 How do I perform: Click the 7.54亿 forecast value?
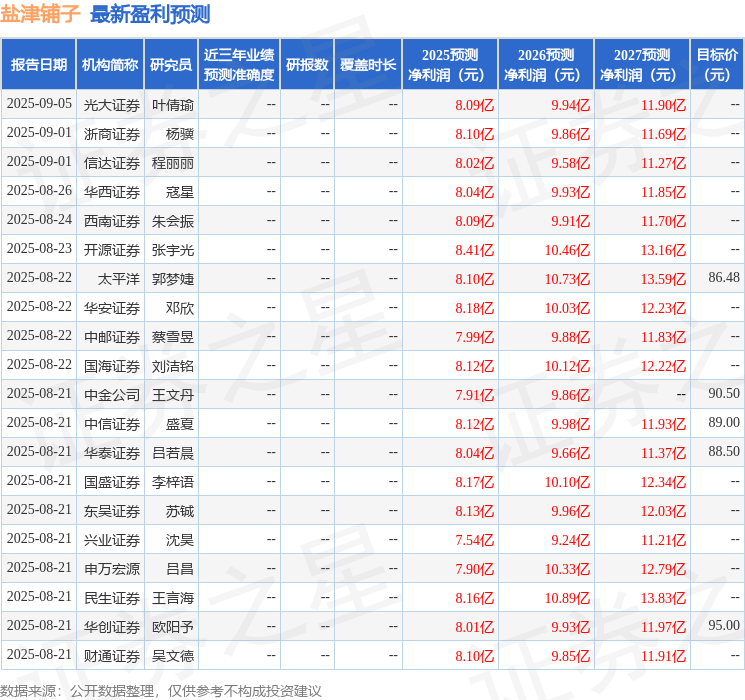click(x=475, y=540)
